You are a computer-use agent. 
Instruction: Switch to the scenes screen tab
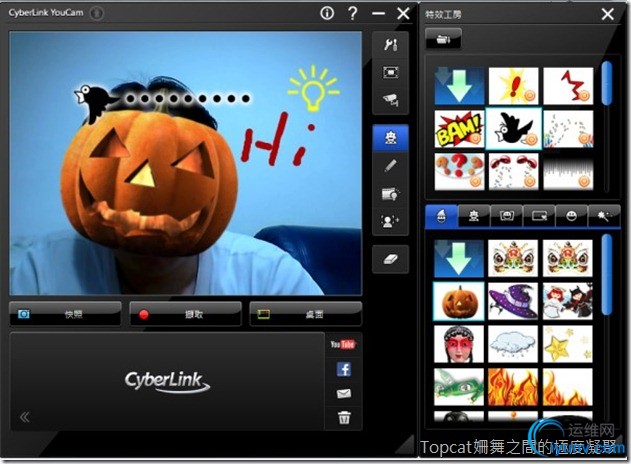tap(539, 217)
